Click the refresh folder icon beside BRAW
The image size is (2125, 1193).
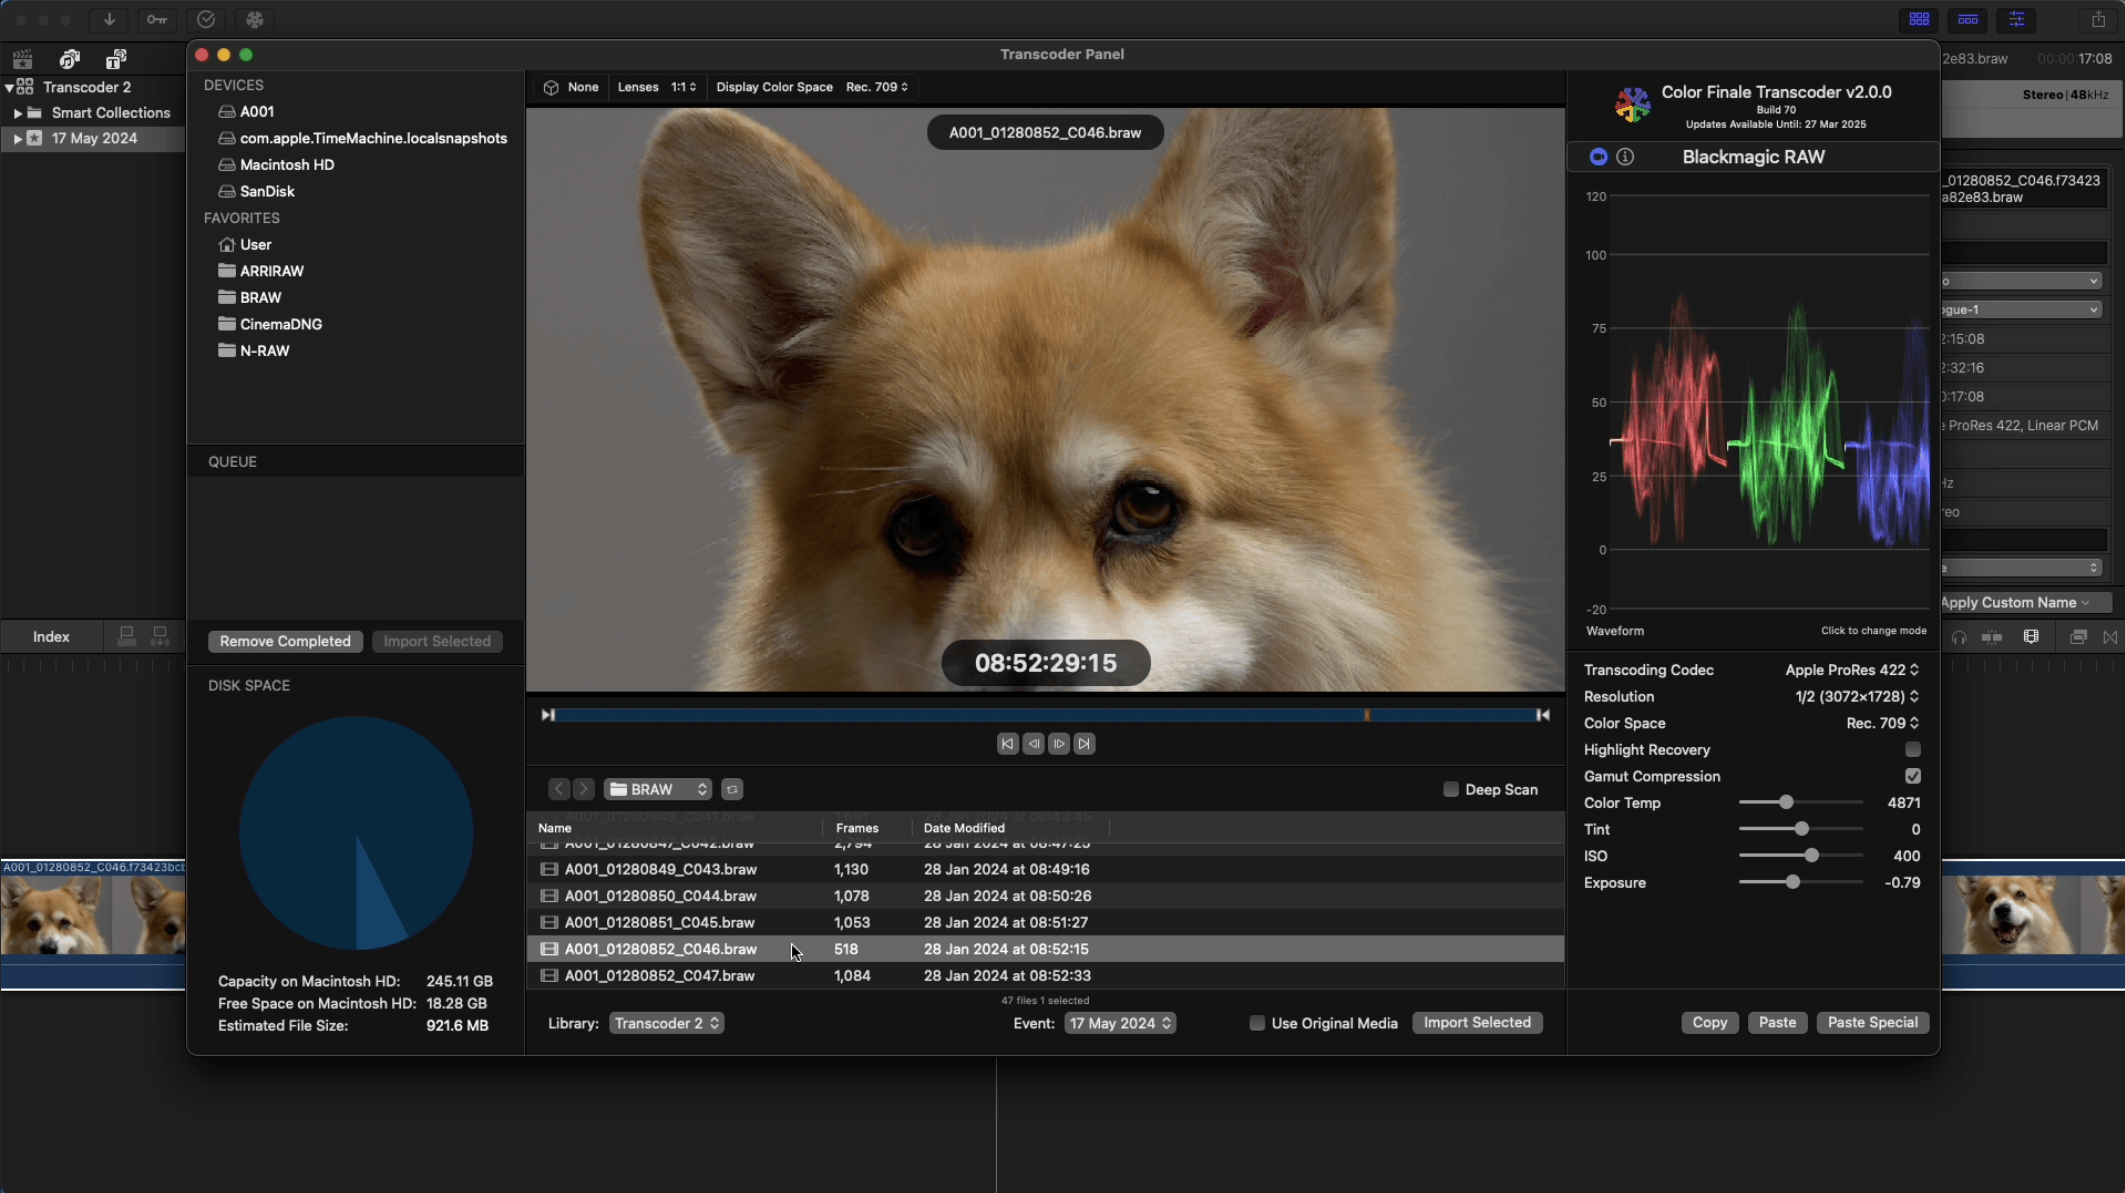[x=732, y=789]
